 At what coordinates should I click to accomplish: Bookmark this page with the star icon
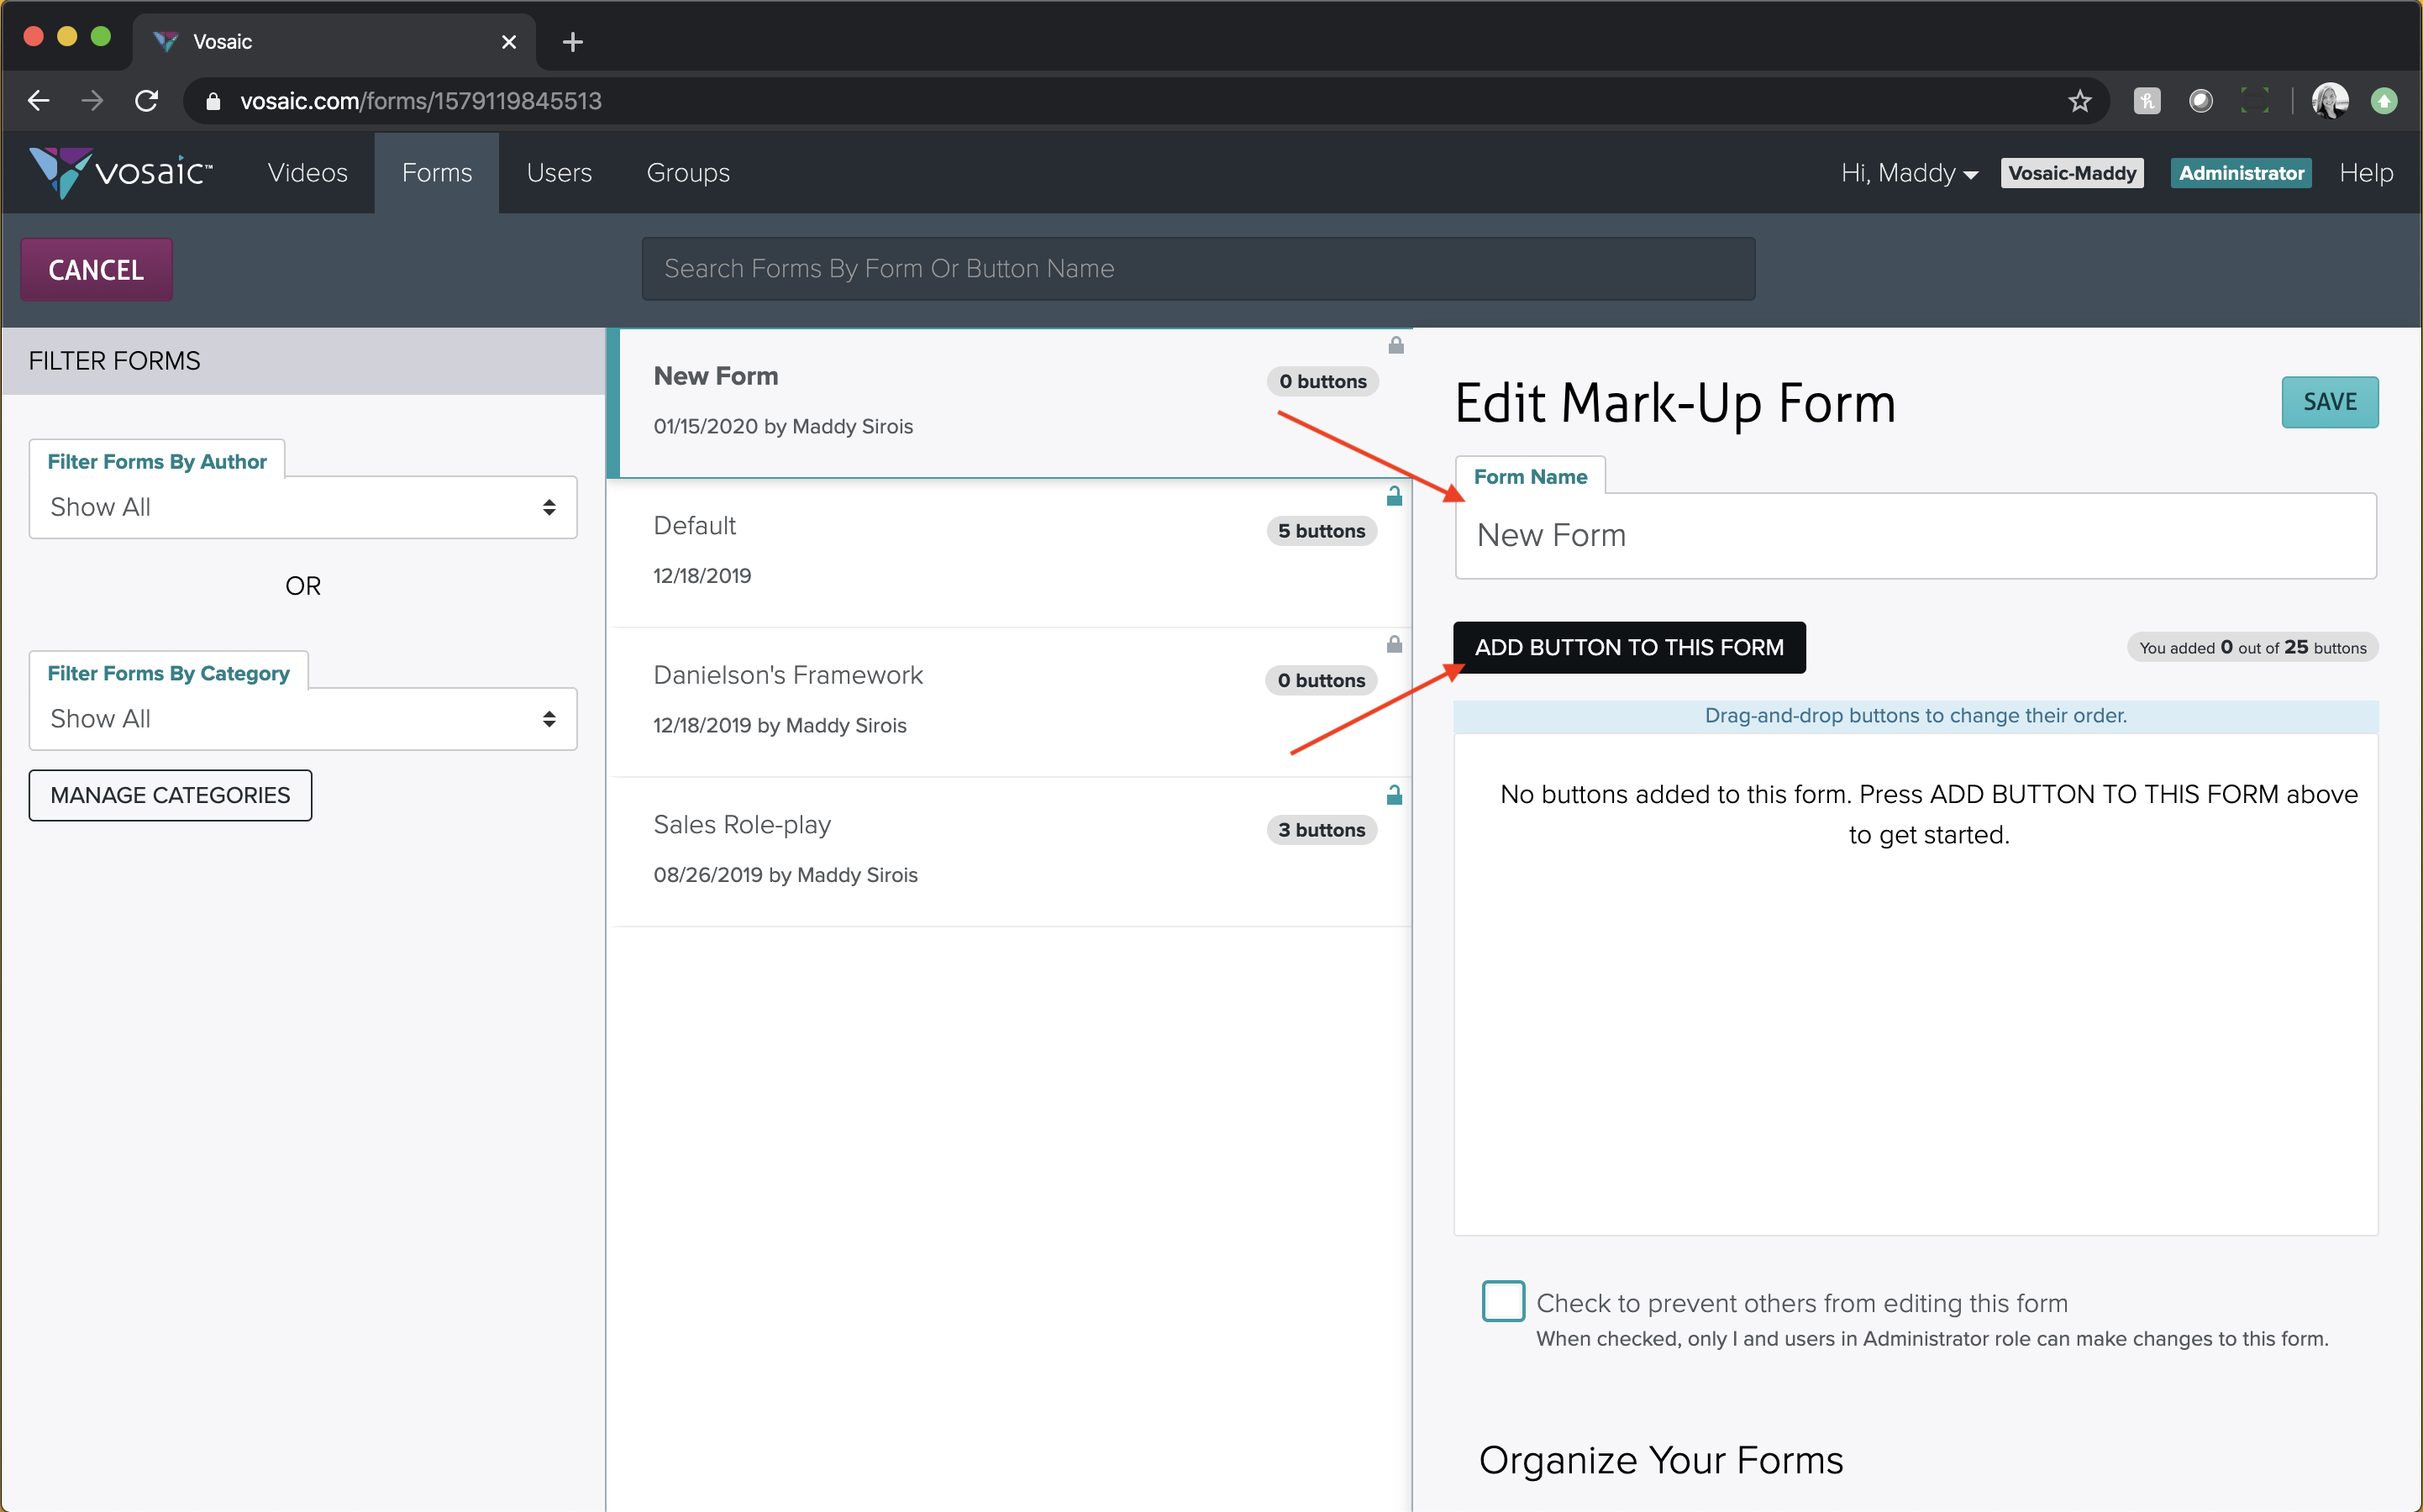point(2079,101)
